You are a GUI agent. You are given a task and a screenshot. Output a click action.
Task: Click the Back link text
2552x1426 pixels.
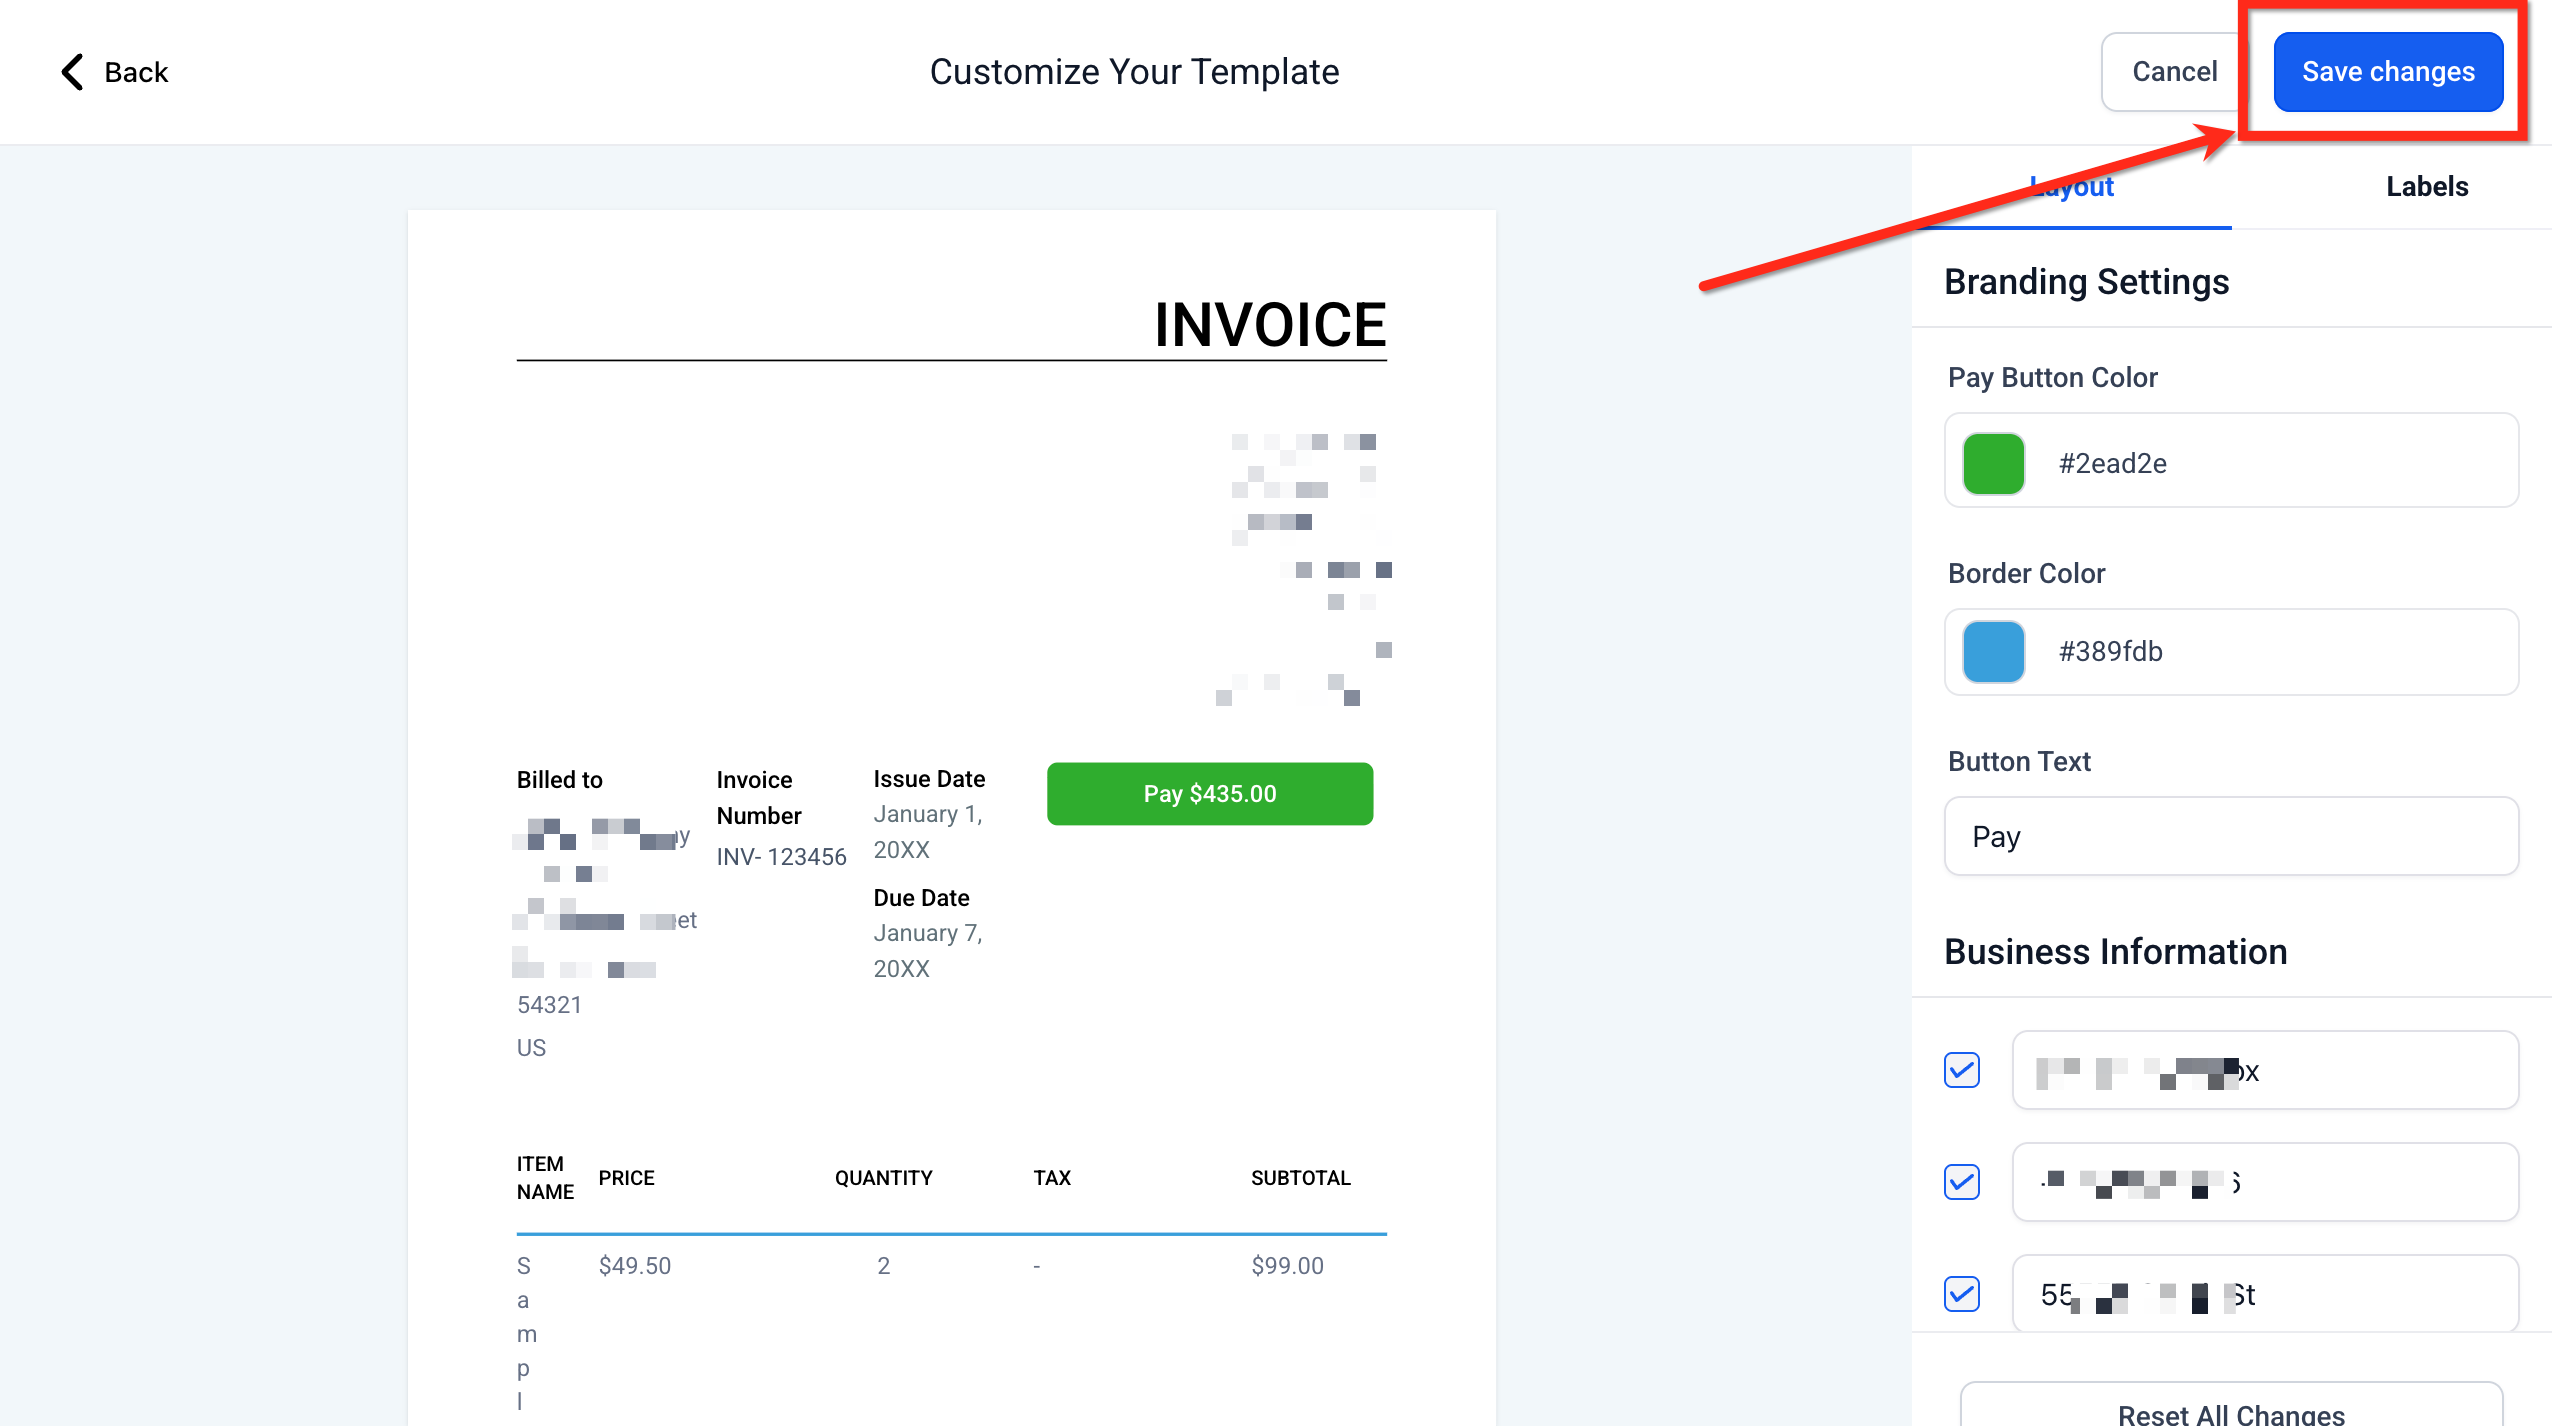pyautogui.click(x=136, y=72)
